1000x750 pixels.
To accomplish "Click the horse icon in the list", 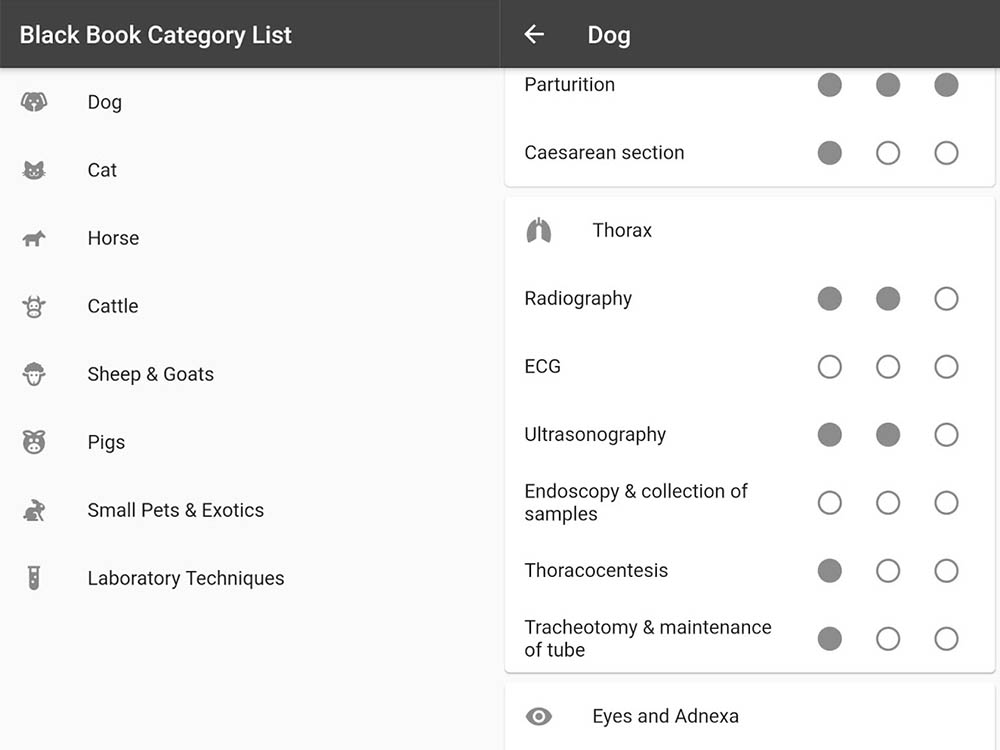I will (x=34, y=238).
